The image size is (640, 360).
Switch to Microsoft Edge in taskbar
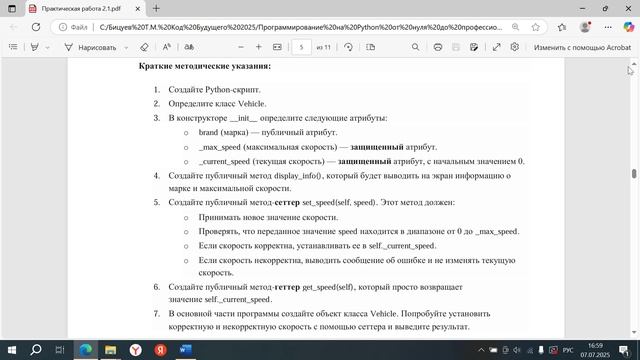coord(86,350)
